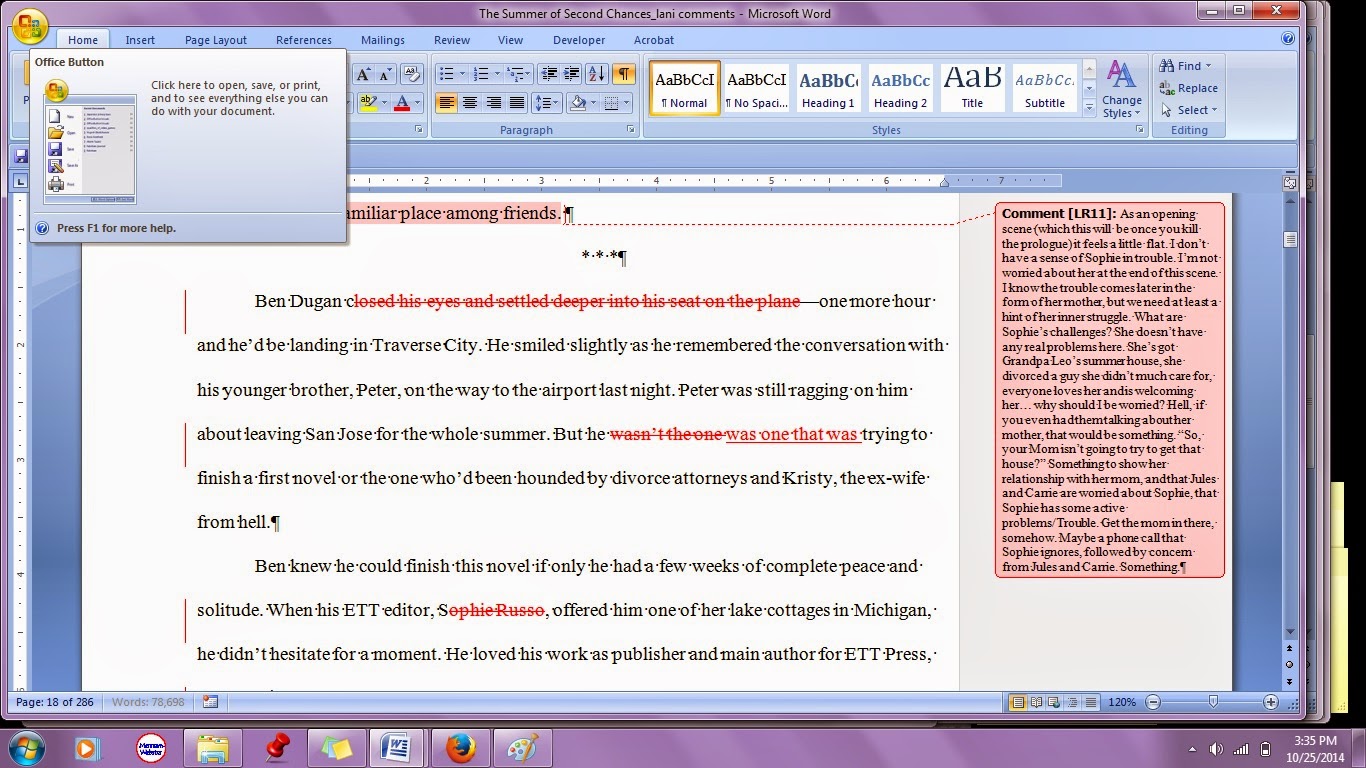The width and height of the screenshot is (1366, 768).
Task: Switch to Print Layout view
Action: pos(1018,702)
